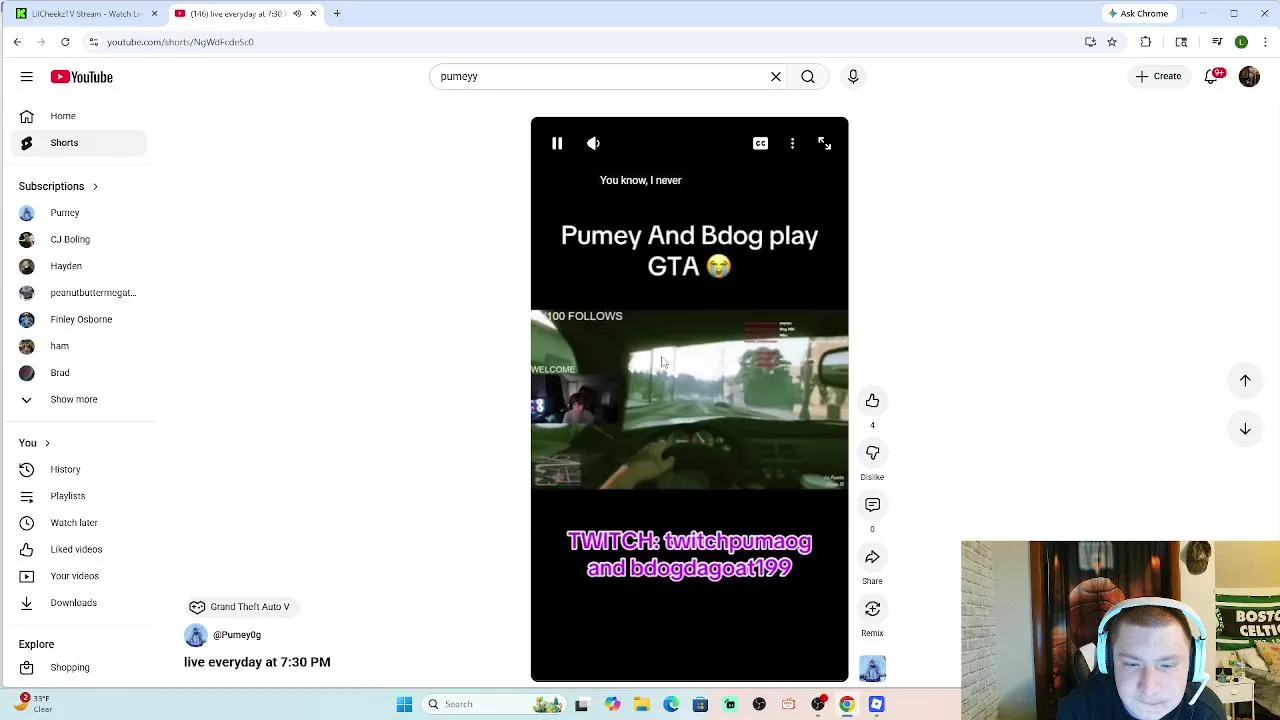Open Liked videos
This screenshot has height=720, width=1280.
[80, 549]
